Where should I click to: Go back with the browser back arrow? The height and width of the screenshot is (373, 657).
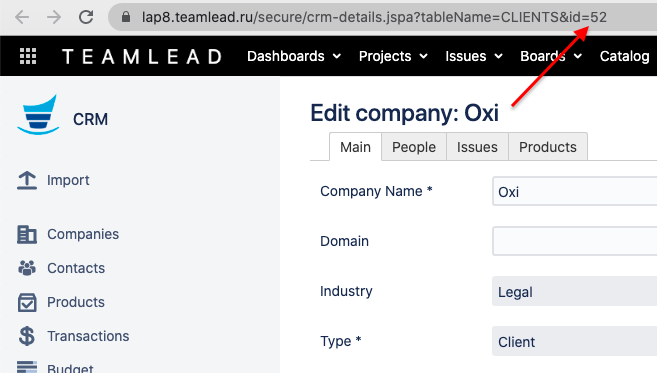[x=22, y=17]
